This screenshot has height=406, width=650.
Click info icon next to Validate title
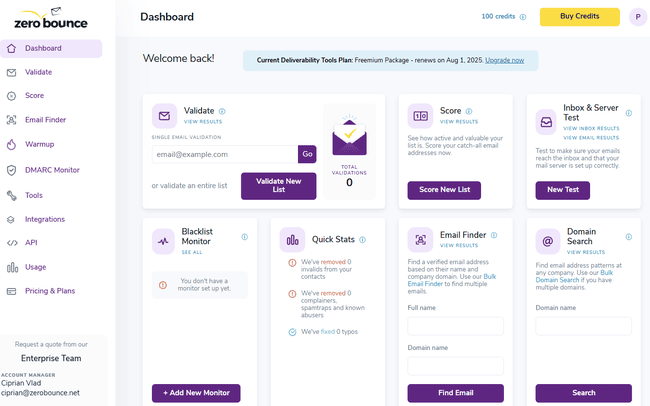(x=222, y=111)
